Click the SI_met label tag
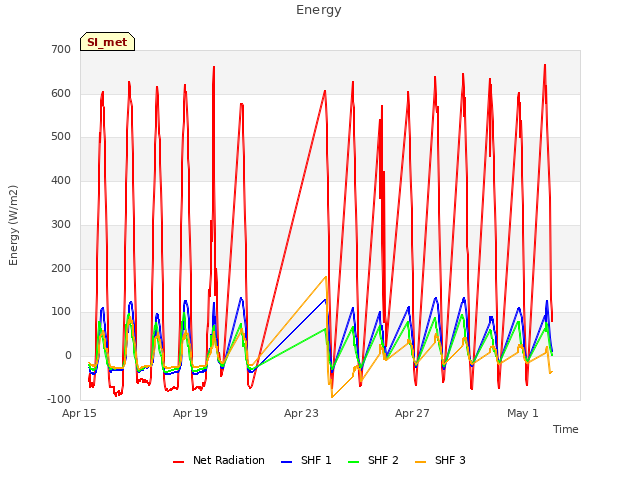 [107, 42]
